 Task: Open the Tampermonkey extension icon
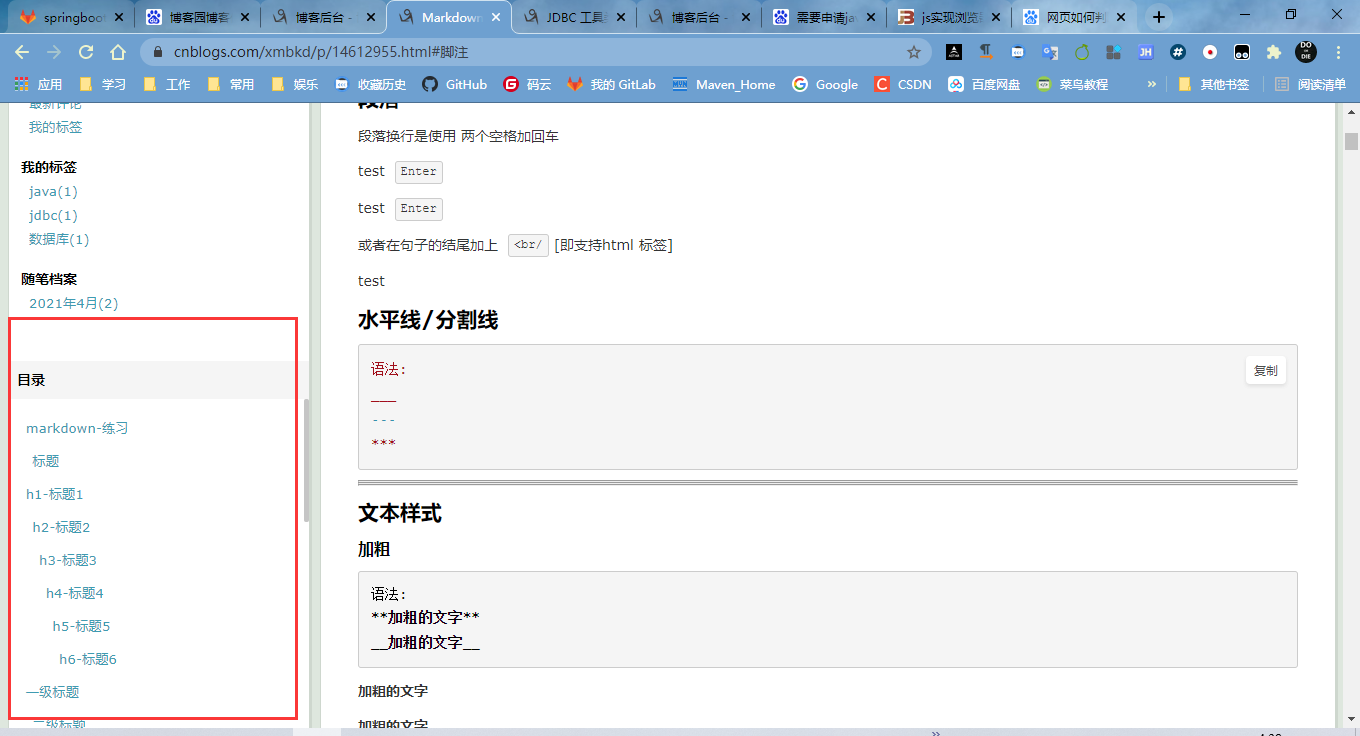point(1242,52)
